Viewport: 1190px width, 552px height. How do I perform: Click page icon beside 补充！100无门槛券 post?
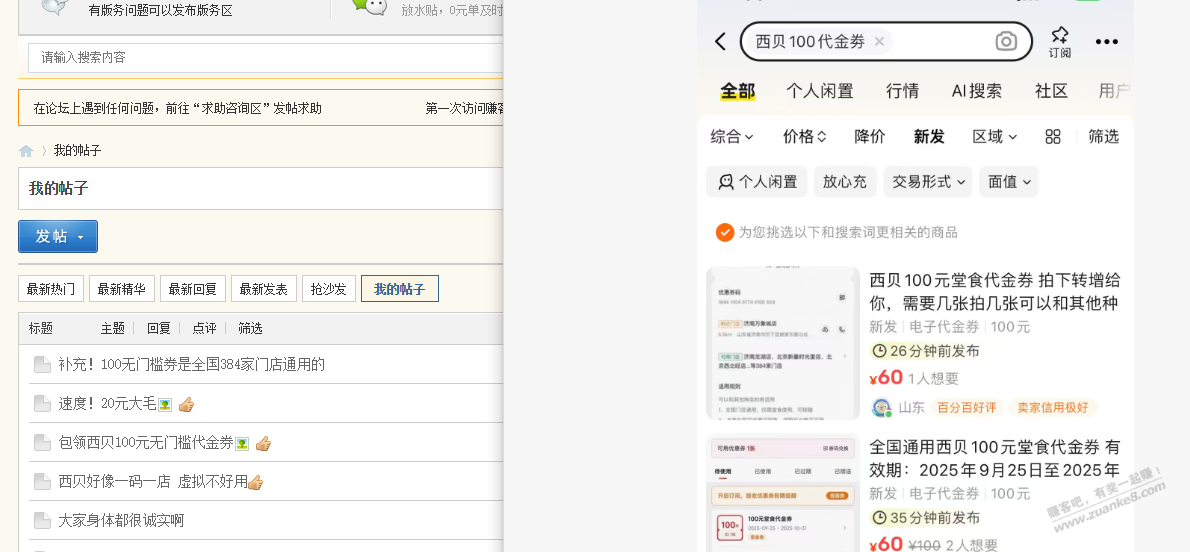[42, 364]
